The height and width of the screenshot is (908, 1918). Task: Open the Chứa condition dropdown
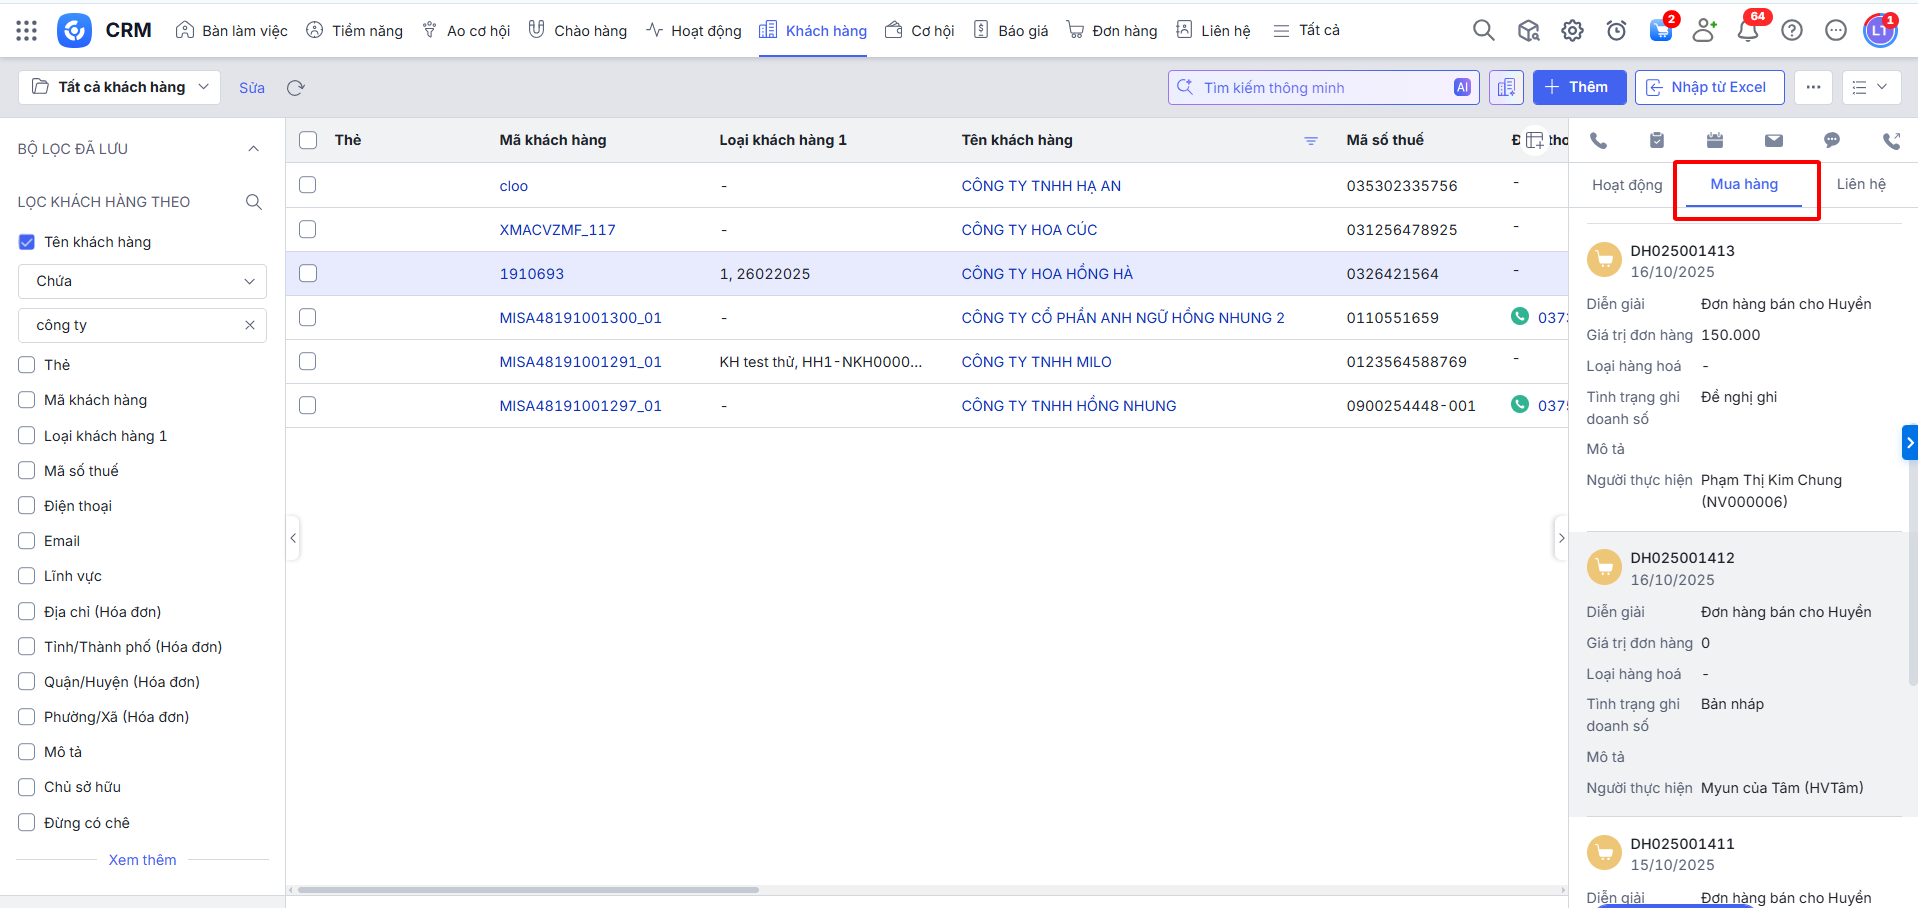coord(142,281)
